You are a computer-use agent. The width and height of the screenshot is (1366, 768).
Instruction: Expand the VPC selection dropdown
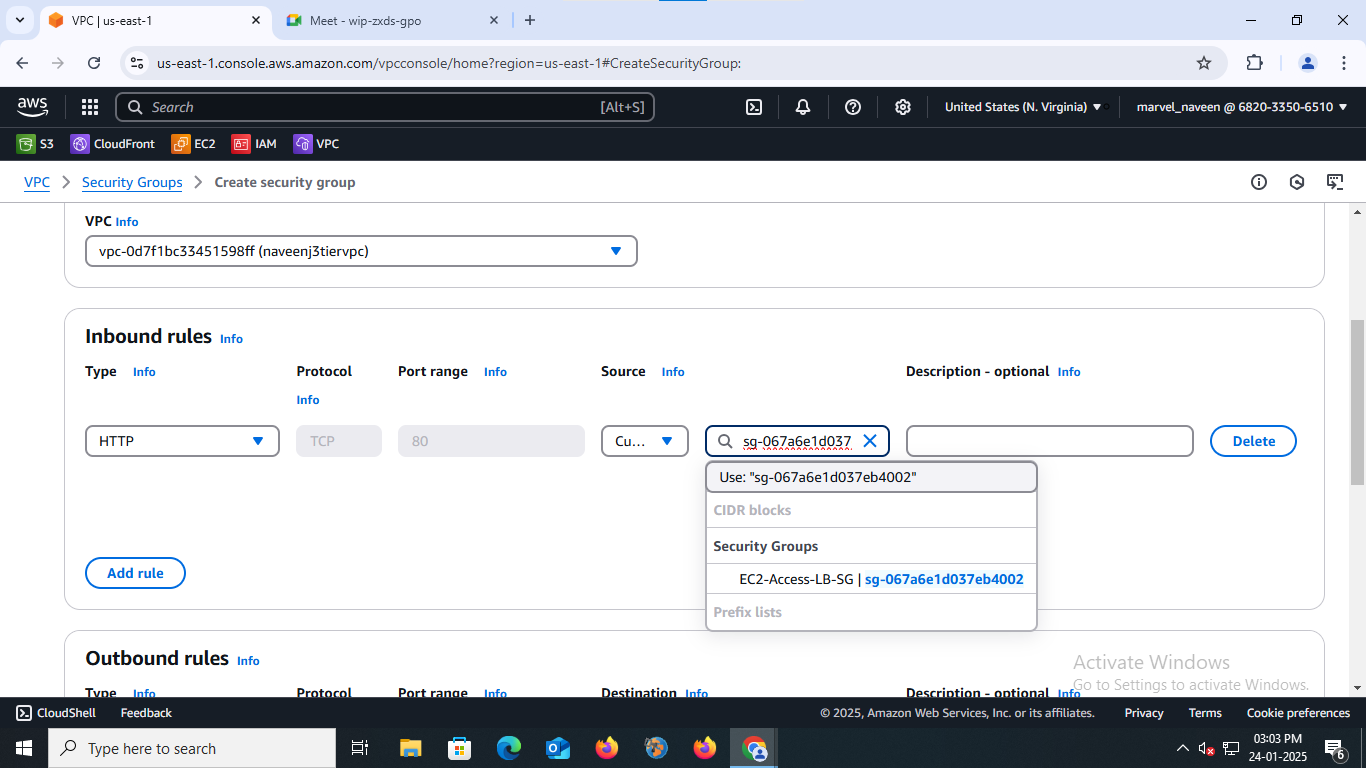(x=361, y=251)
